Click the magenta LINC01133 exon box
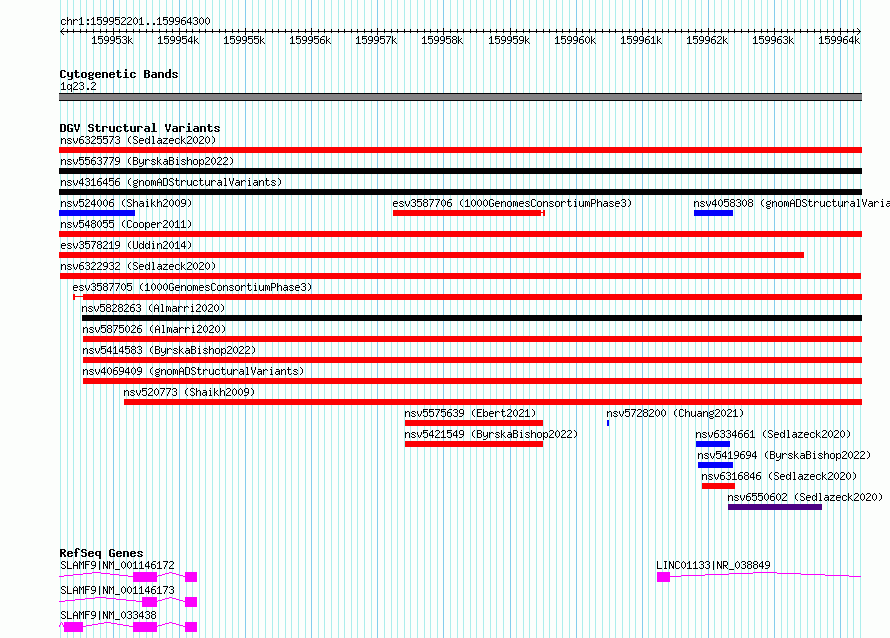This screenshot has height=638, width=890. pos(664,577)
